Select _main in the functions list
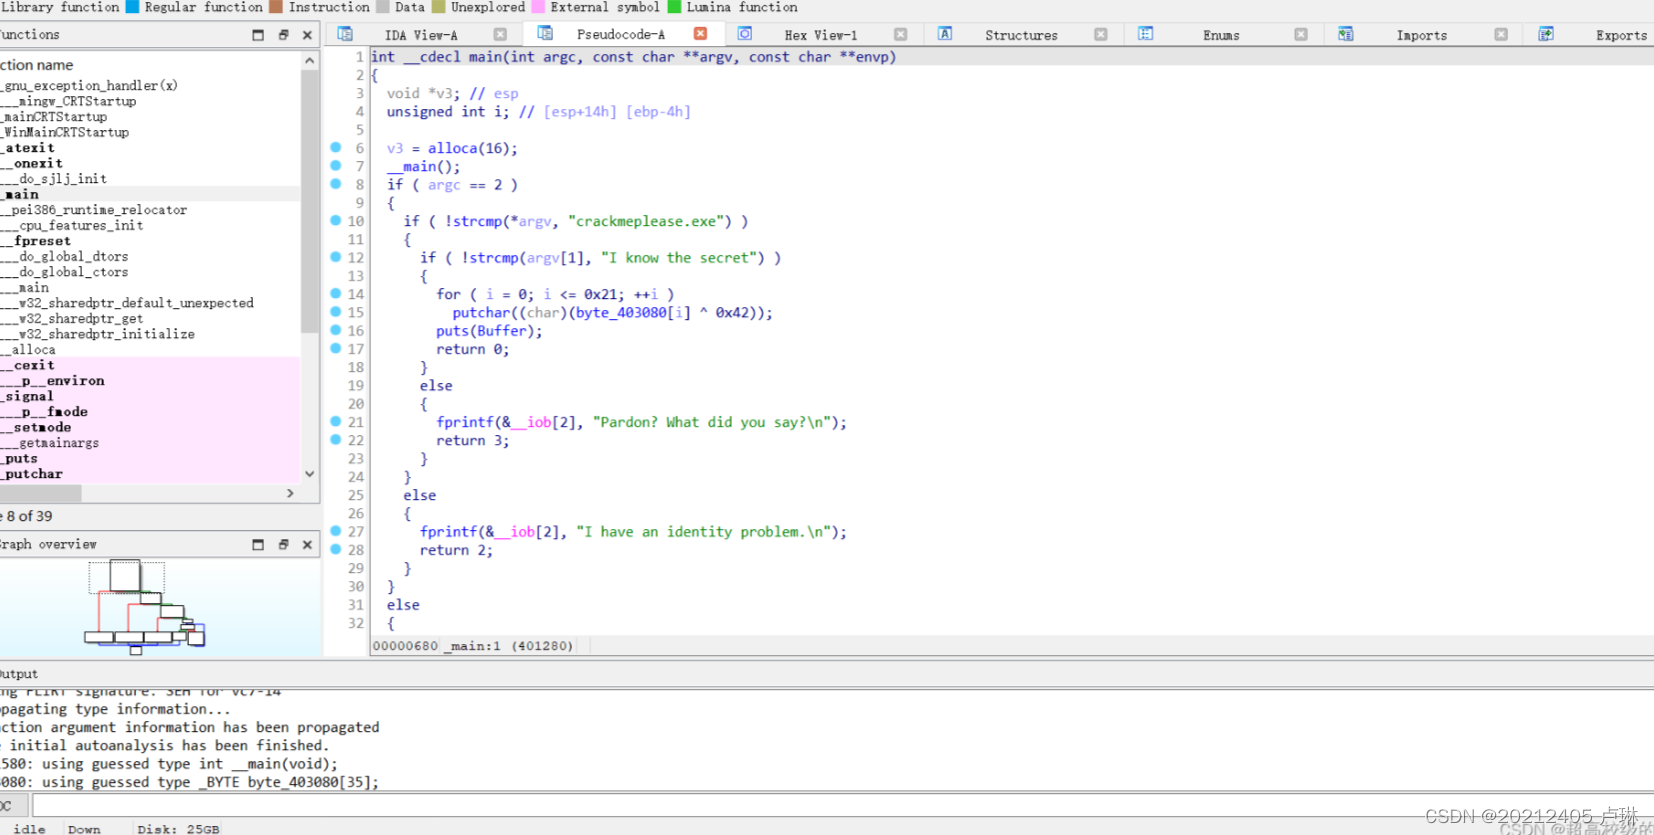Screen dimensions: 1654x835 point(150,194)
